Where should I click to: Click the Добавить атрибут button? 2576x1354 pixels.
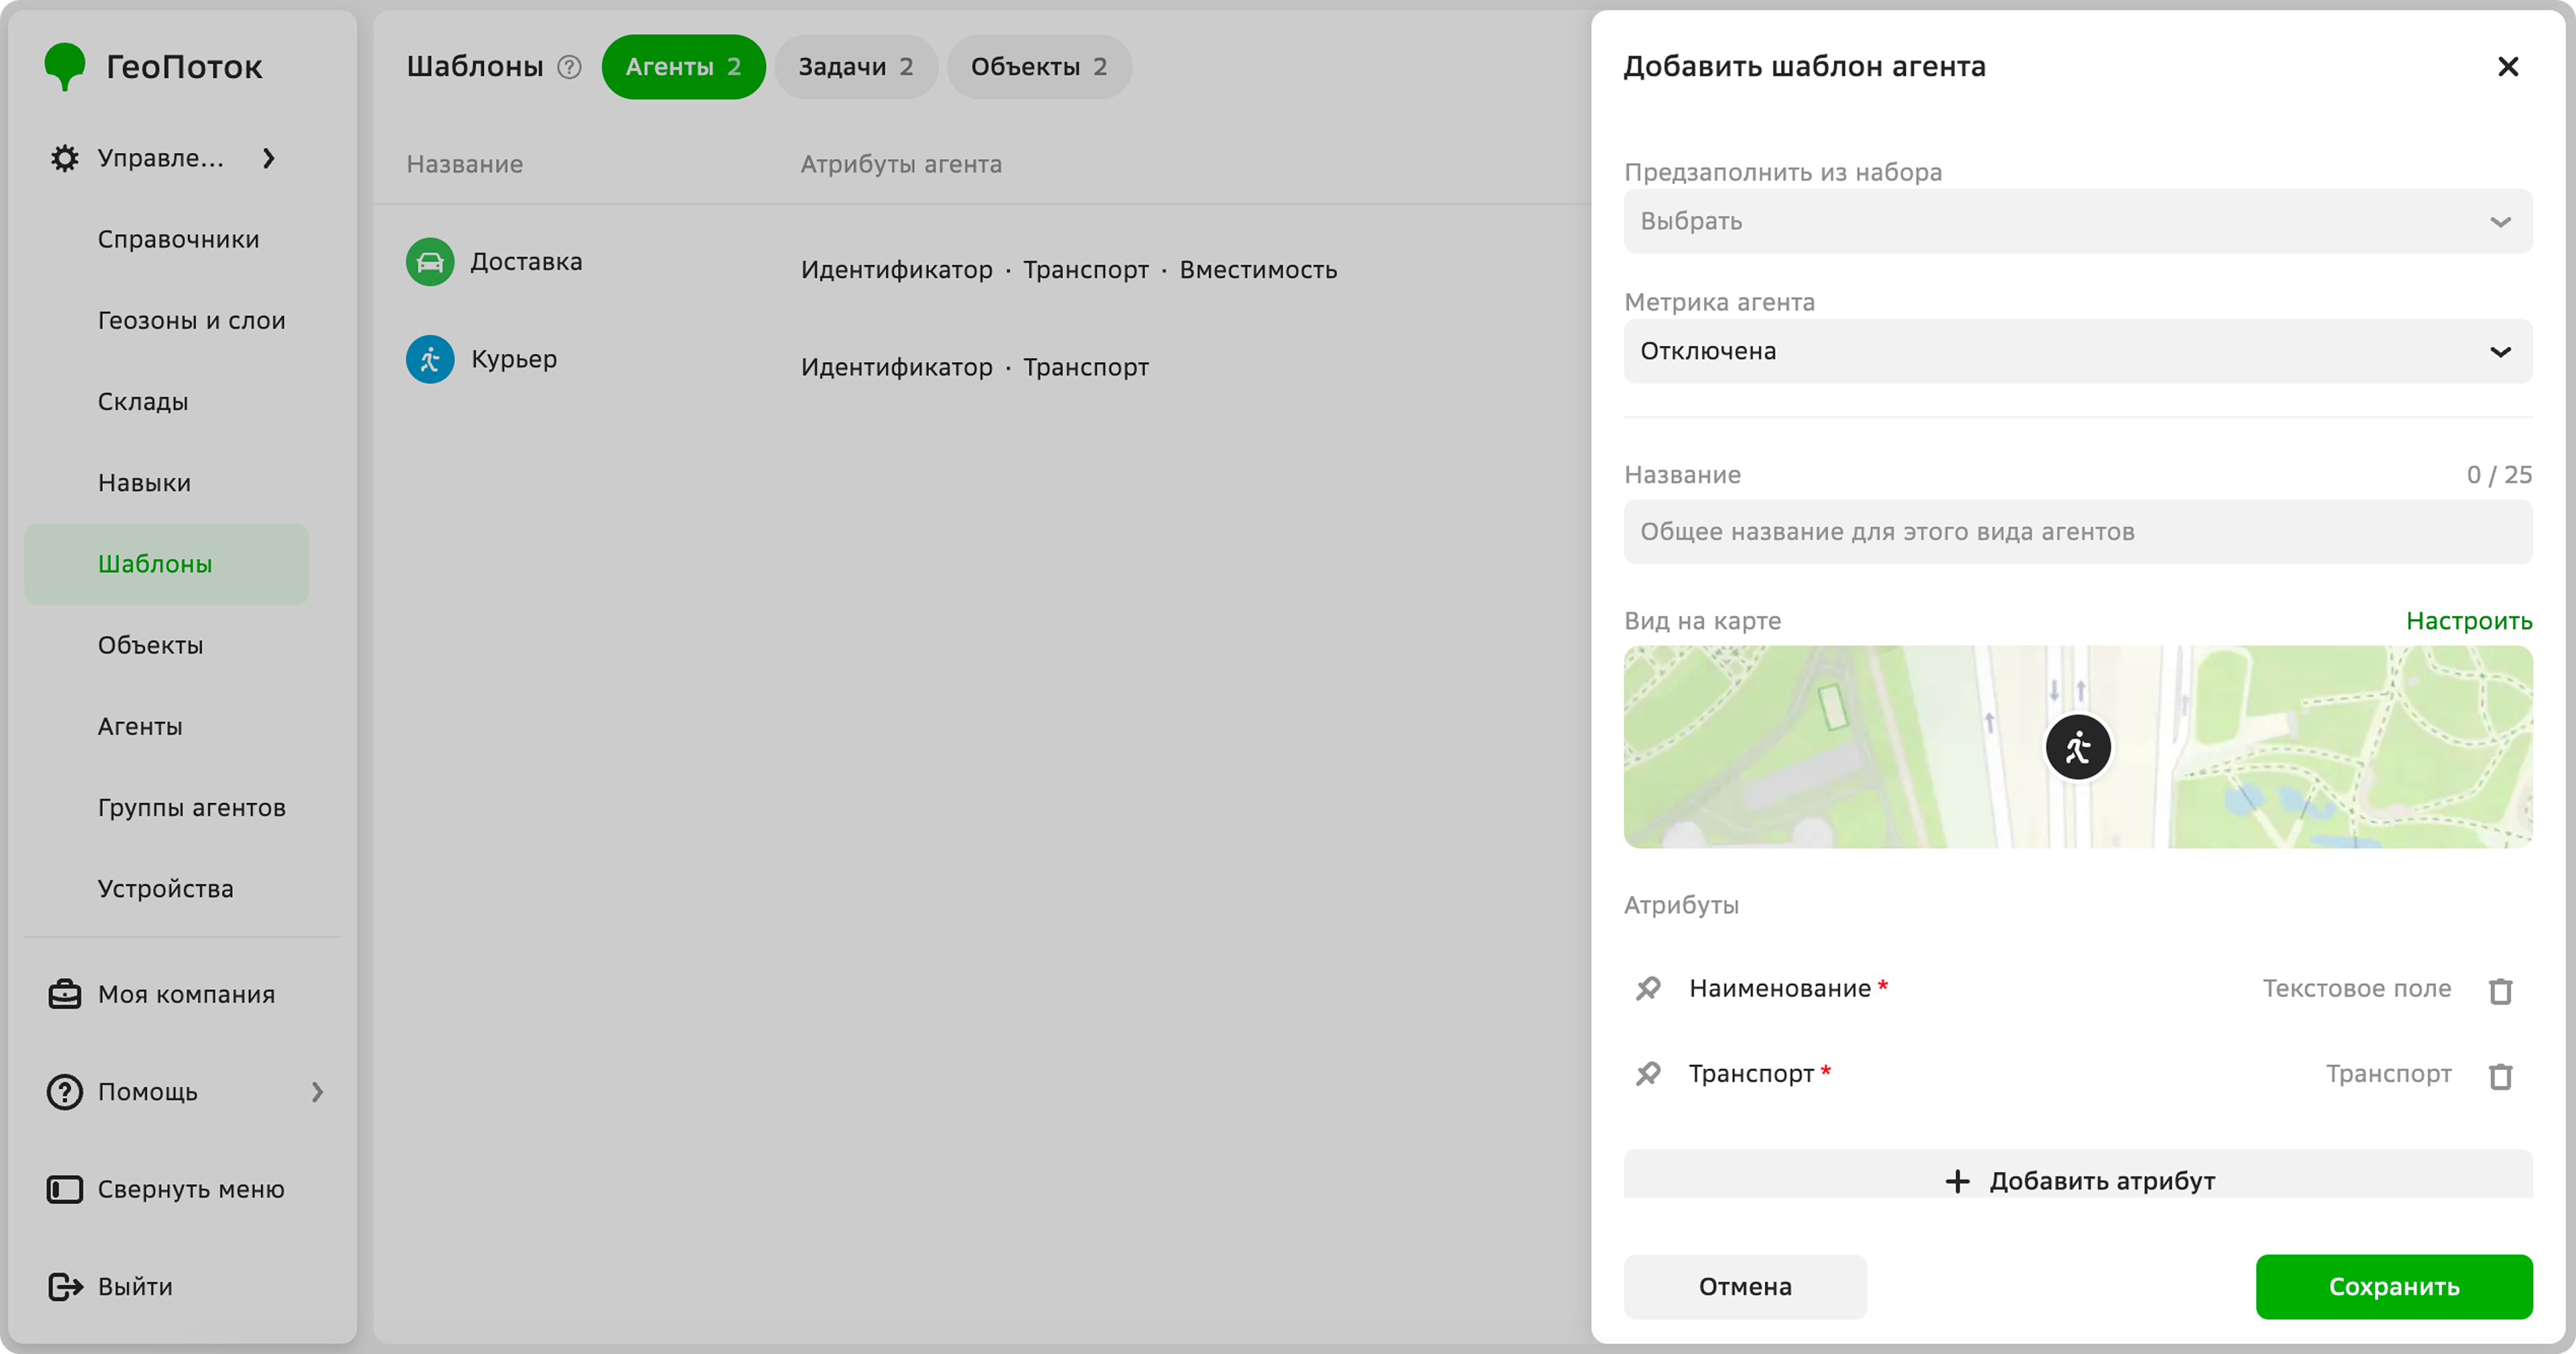pyautogui.click(x=2078, y=1175)
